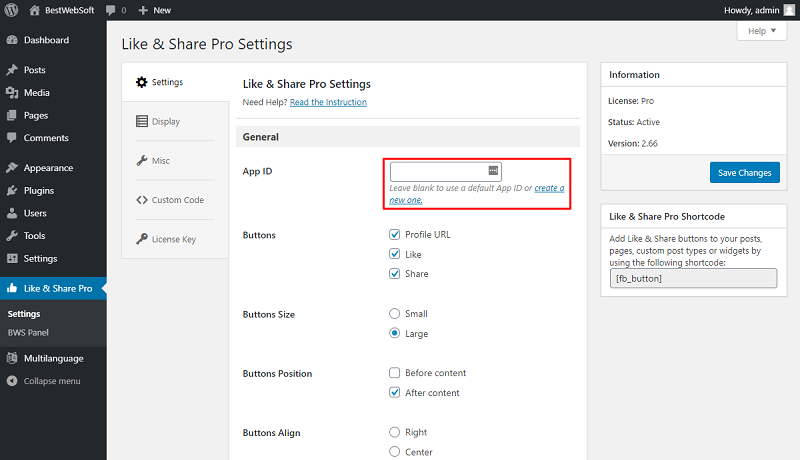This screenshot has height=460, width=800.
Task: Select the Large buttons size radio
Action: pos(394,334)
